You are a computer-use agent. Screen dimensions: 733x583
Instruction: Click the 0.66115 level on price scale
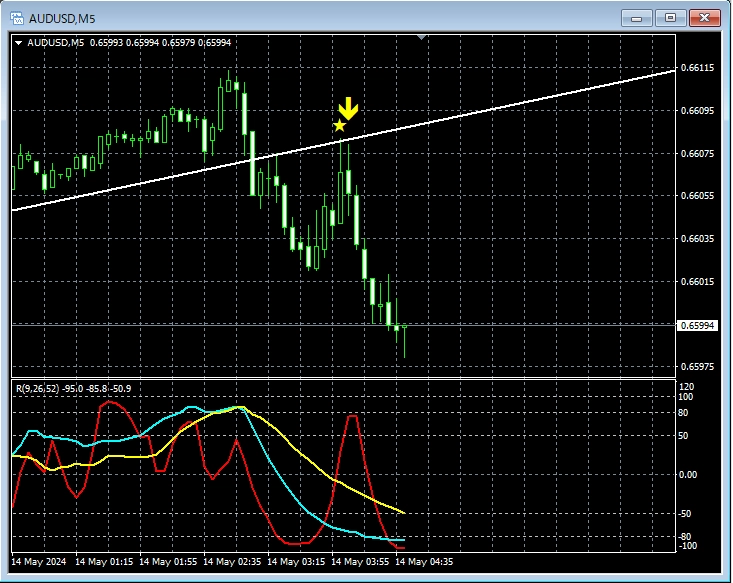coord(696,68)
